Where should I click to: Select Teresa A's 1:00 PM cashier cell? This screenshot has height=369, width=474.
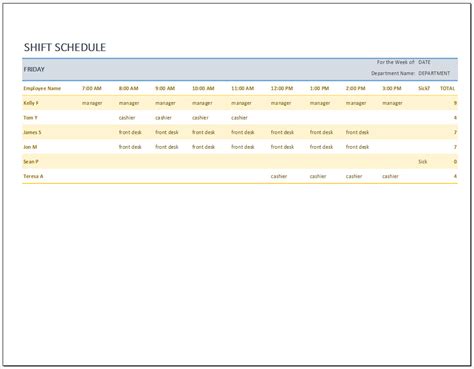point(318,176)
